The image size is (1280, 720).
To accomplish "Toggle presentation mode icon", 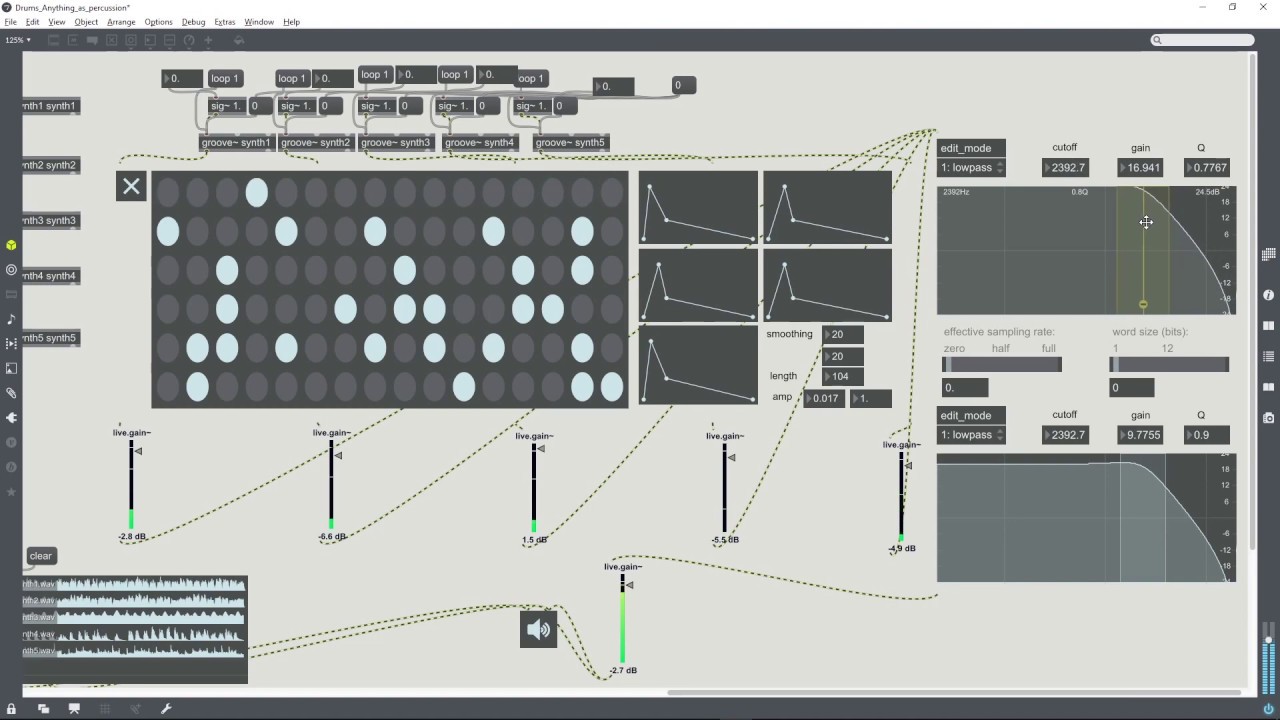I will pyautogui.click(x=74, y=708).
